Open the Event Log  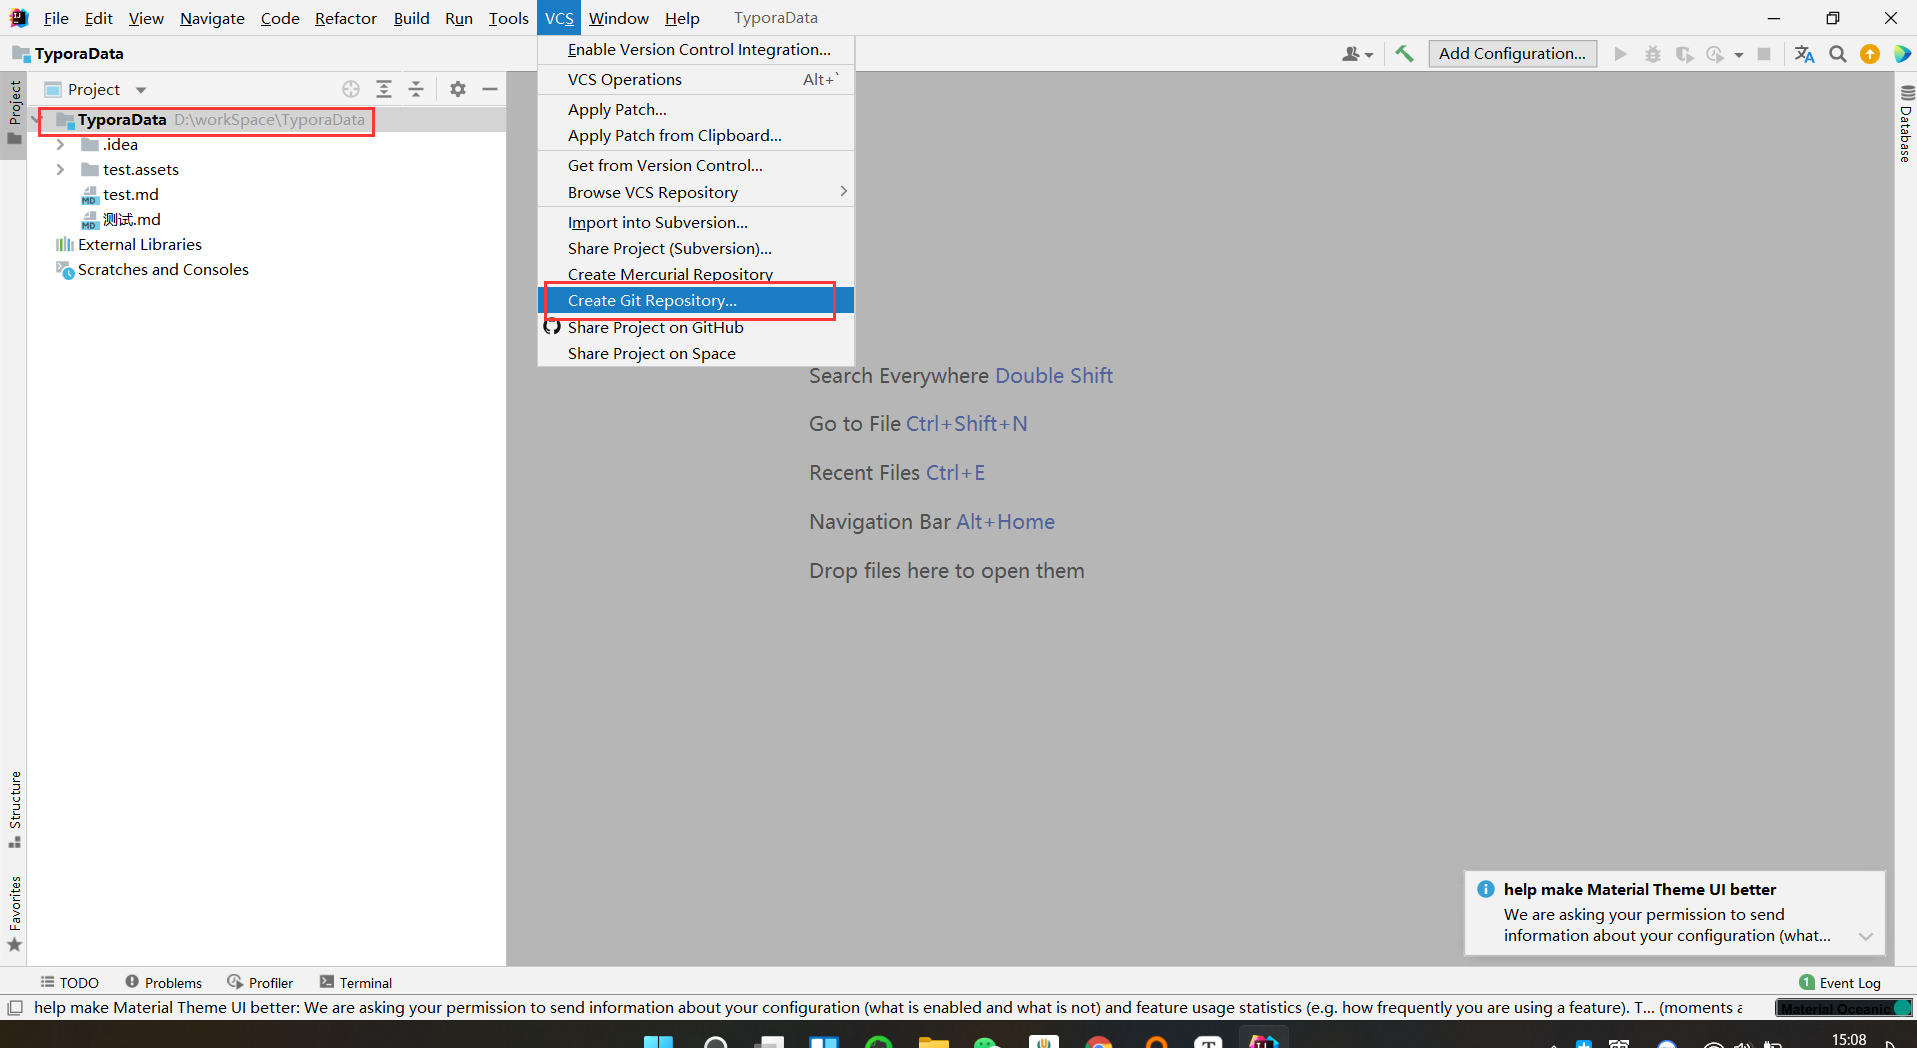click(1839, 983)
